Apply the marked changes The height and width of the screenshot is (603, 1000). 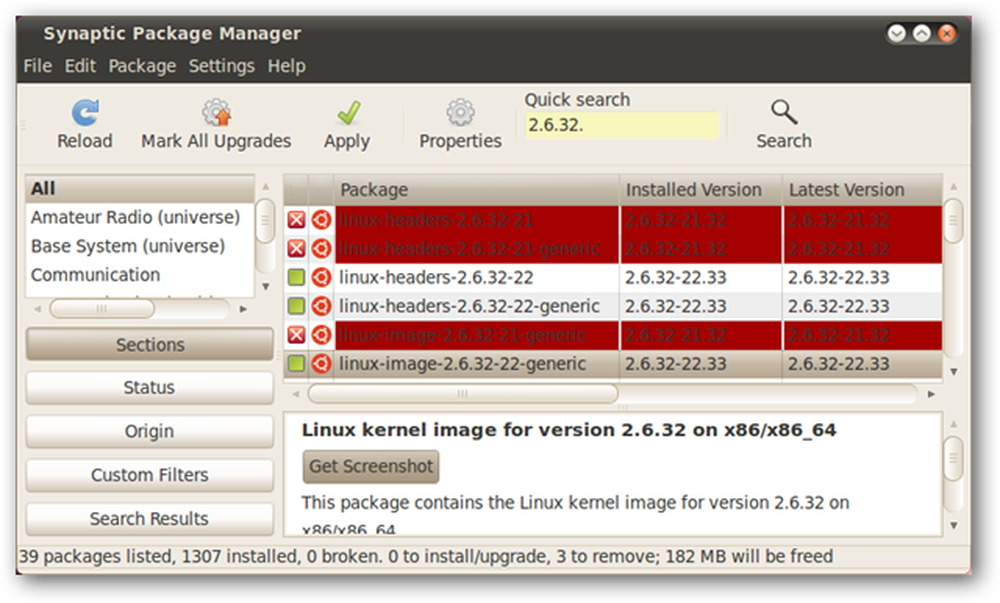[x=347, y=125]
